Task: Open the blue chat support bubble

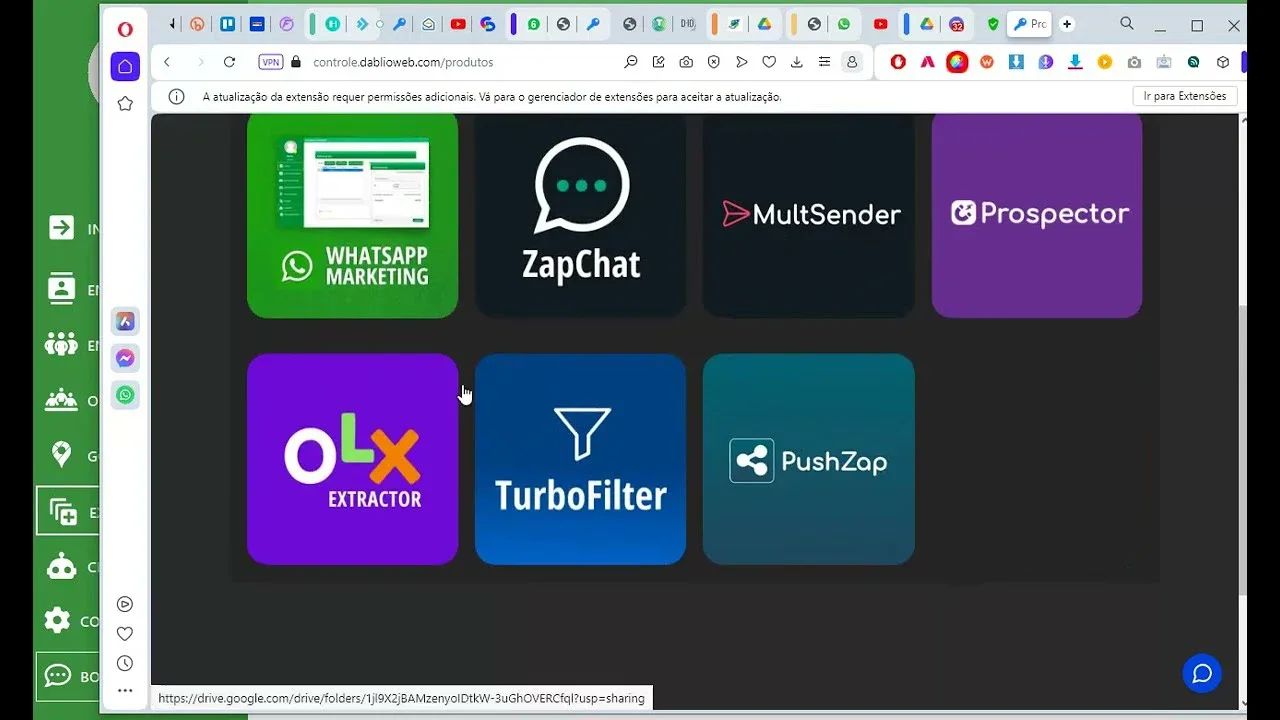Action: (x=1202, y=674)
